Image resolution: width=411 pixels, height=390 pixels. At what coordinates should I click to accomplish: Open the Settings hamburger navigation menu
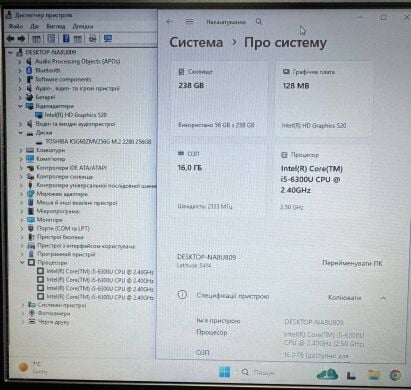click(189, 22)
